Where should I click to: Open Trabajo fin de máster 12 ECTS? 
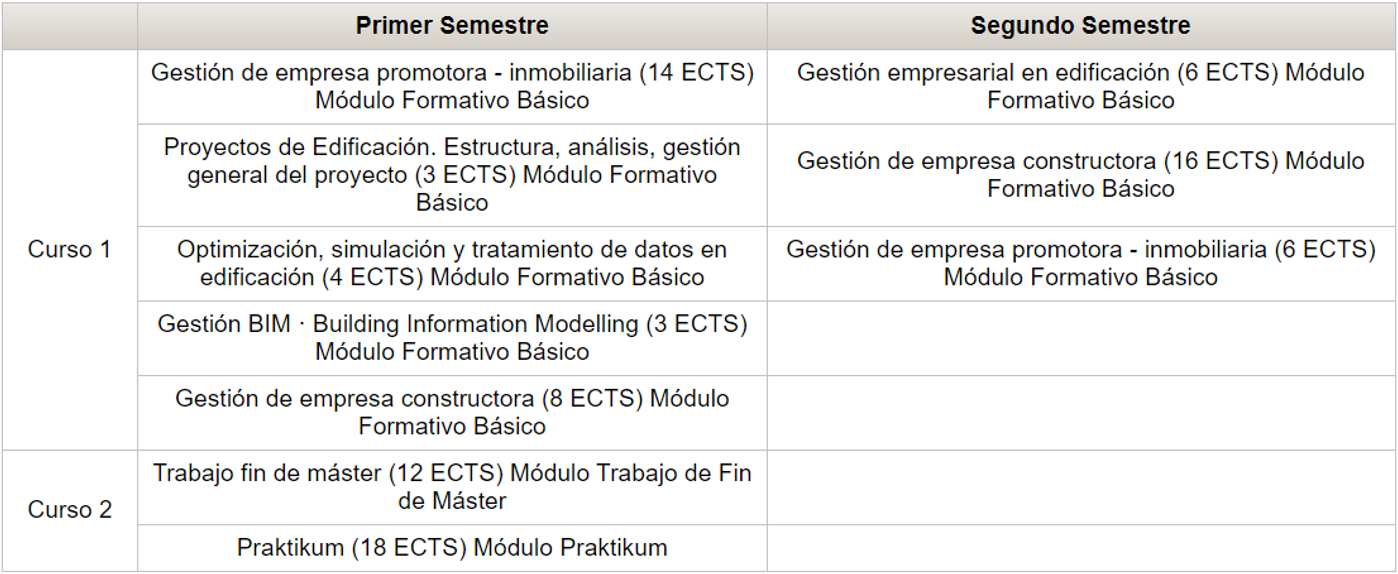452,487
